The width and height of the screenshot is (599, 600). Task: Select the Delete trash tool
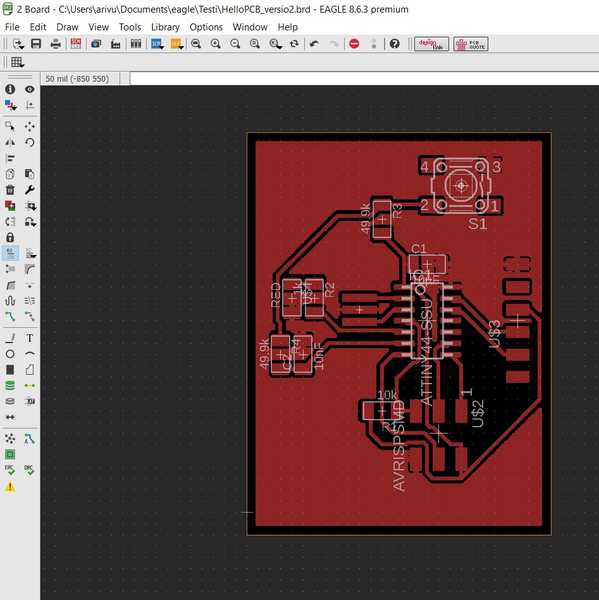tap(10, 190)
